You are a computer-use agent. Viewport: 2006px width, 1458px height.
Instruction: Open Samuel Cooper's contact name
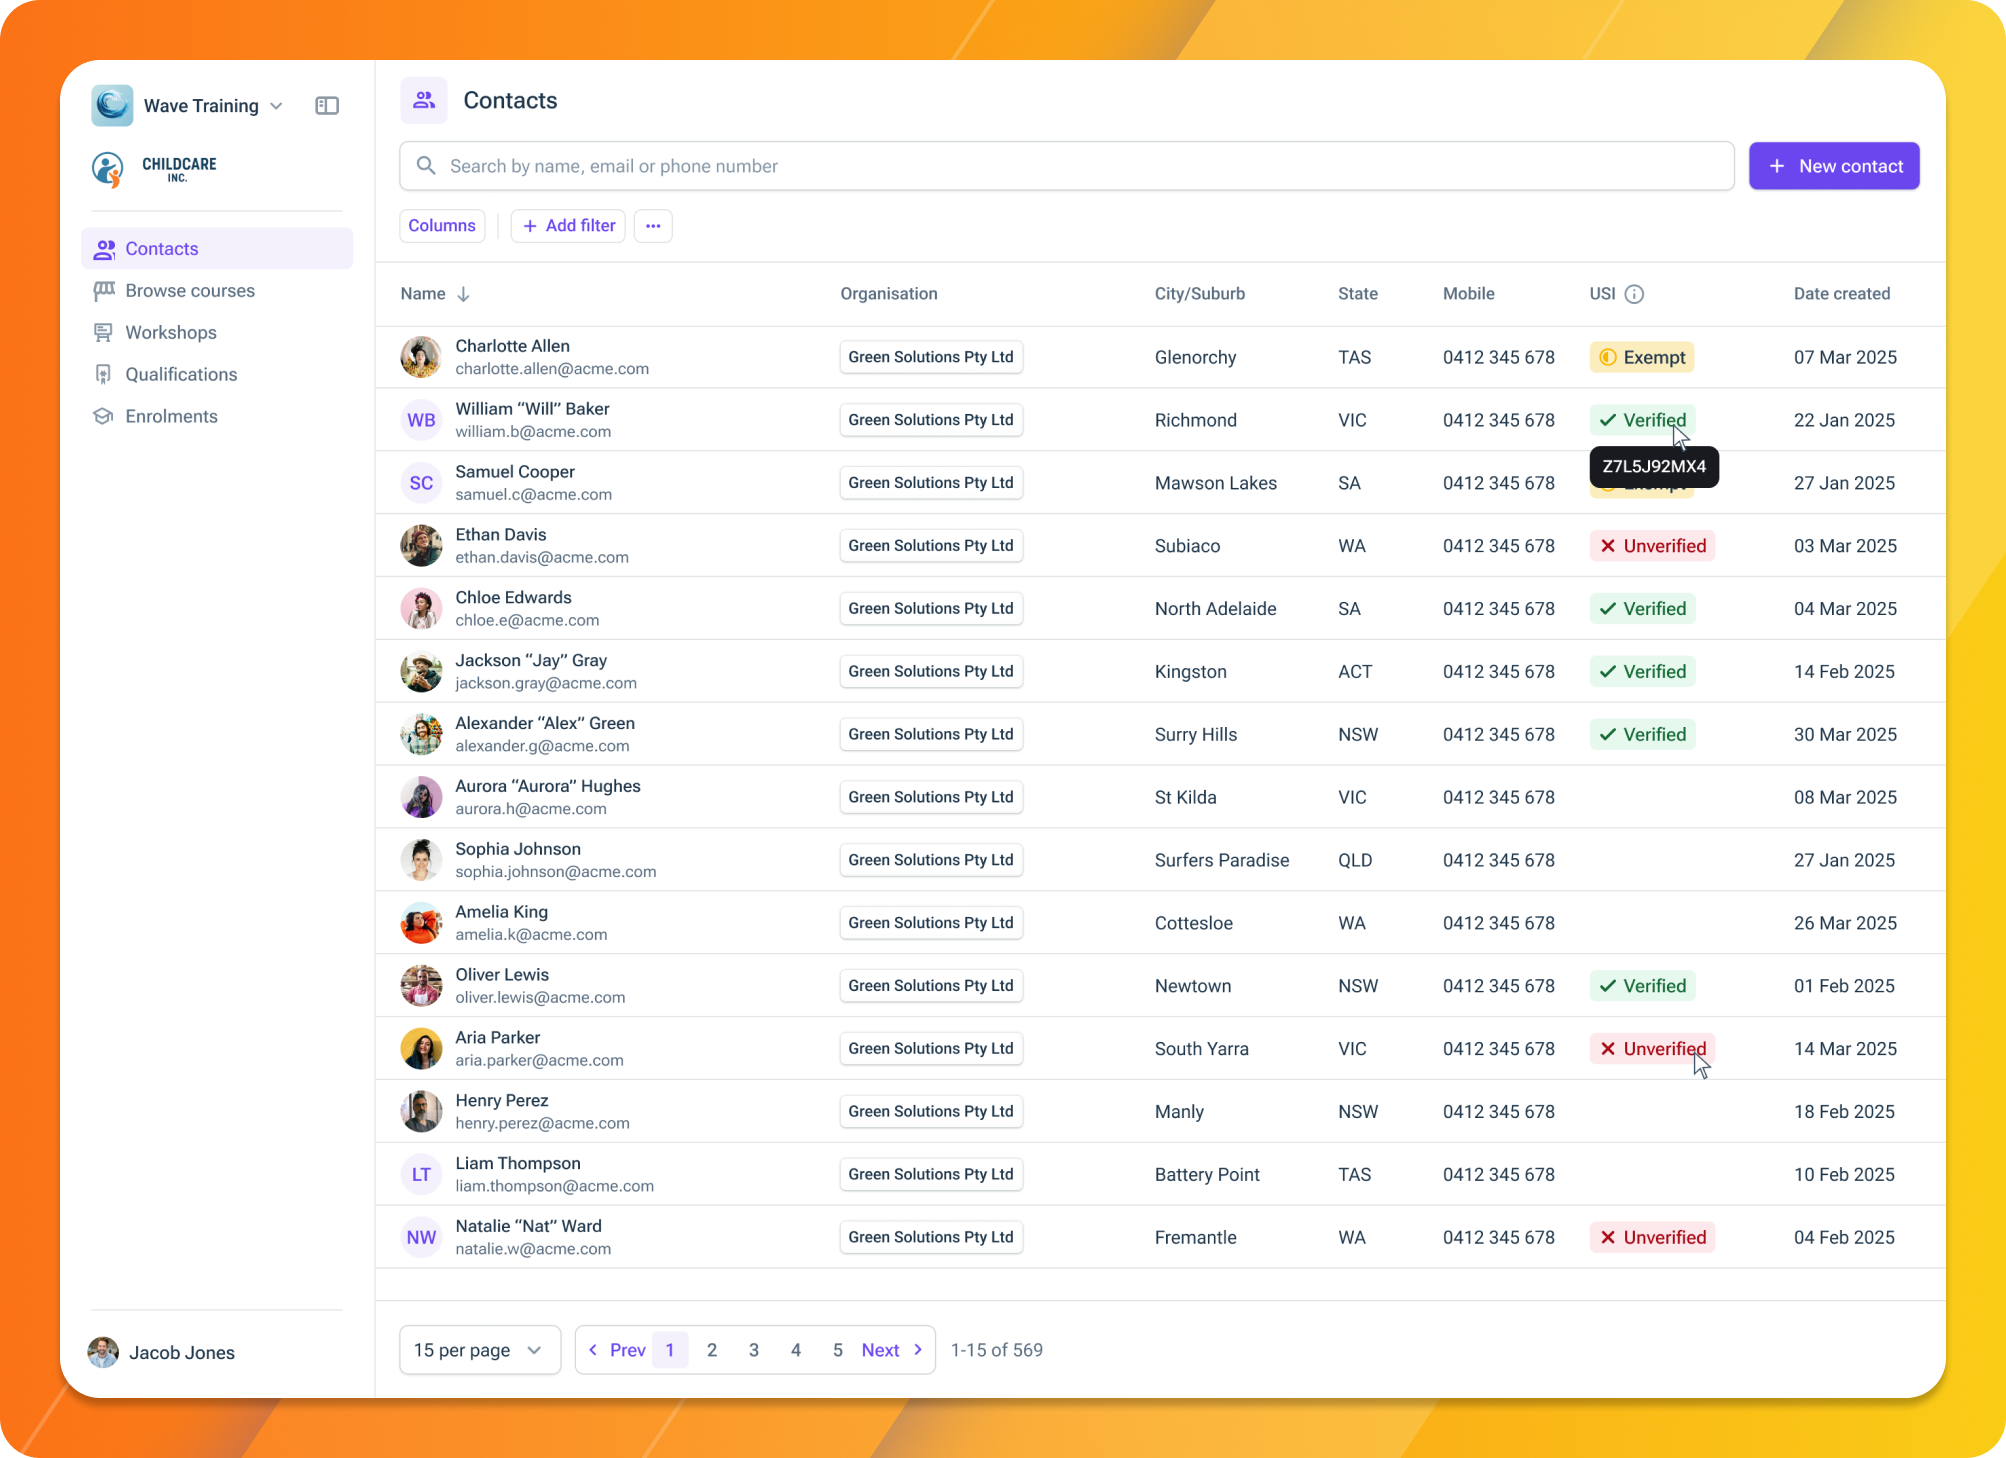pyautogui.click(x=515, y=472)
